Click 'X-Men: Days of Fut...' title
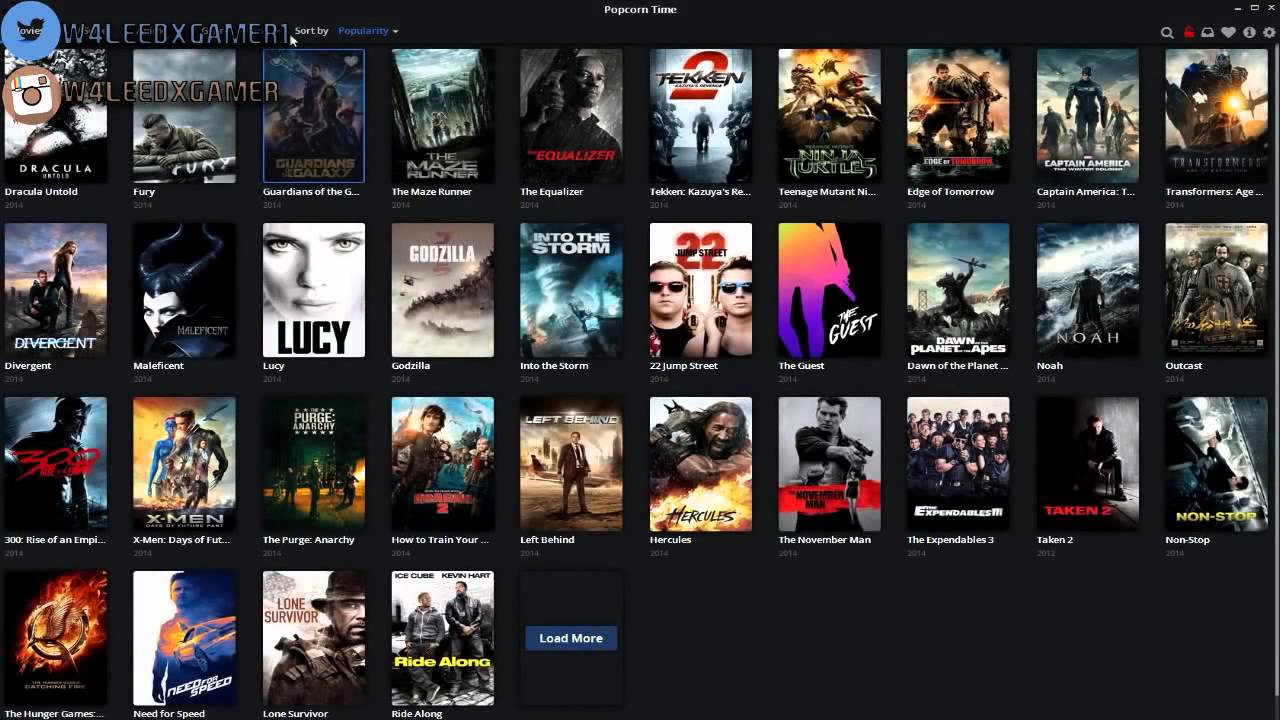1280x720 pixels. tap(181, 539)
